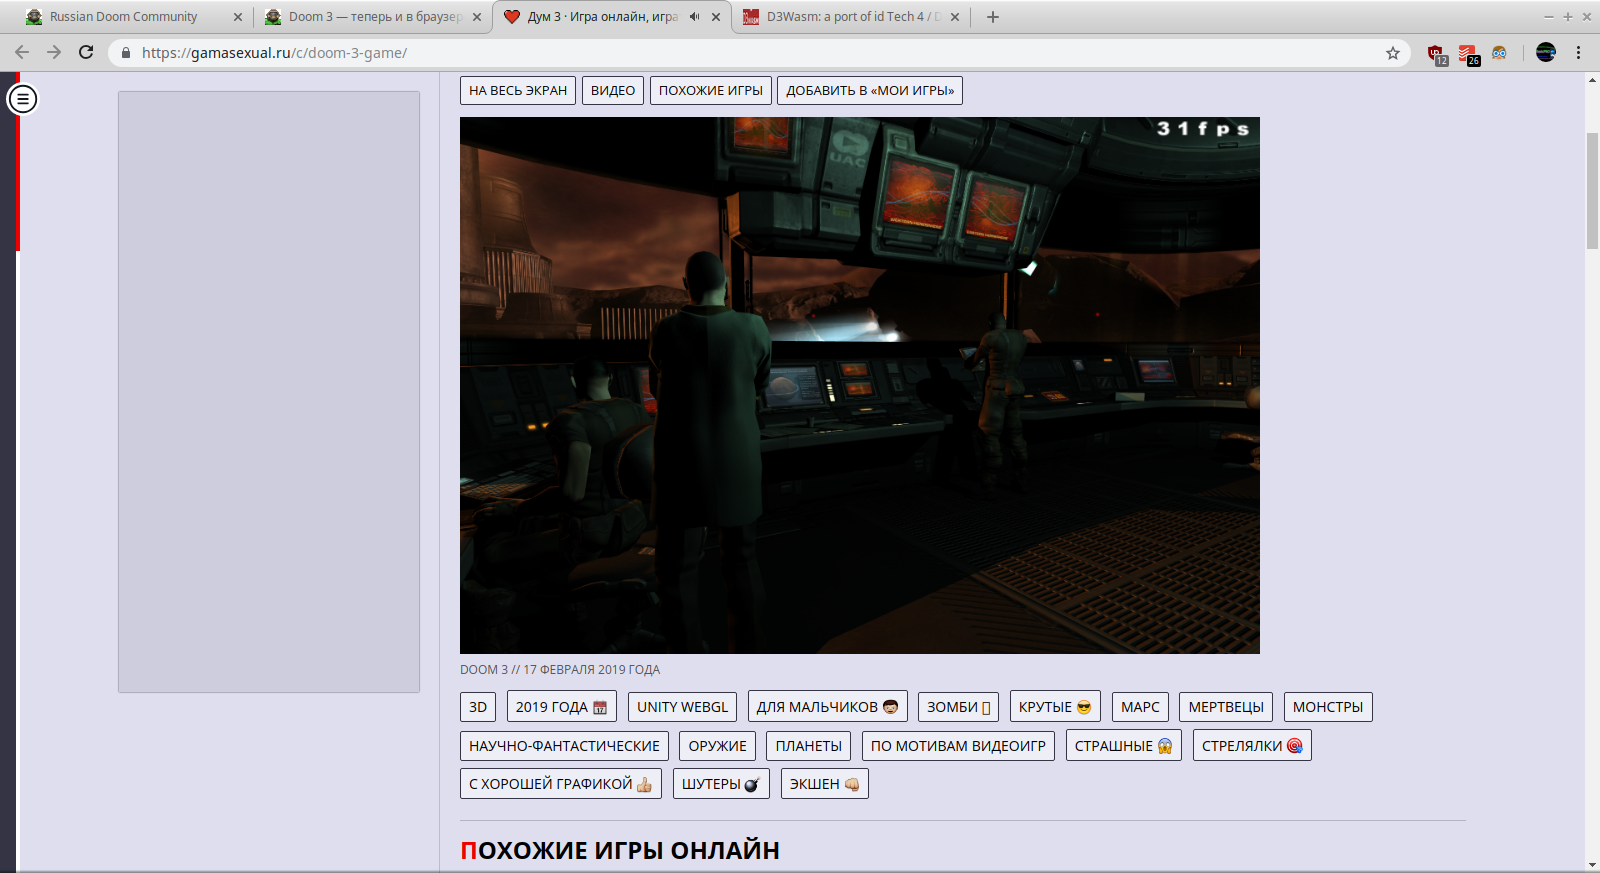Image resolution: width=1600 pixels, height=873 pixels.
Task: Click inside the Doom 3 game canvas
Action: pyautogui.click(x=860, y=385)
